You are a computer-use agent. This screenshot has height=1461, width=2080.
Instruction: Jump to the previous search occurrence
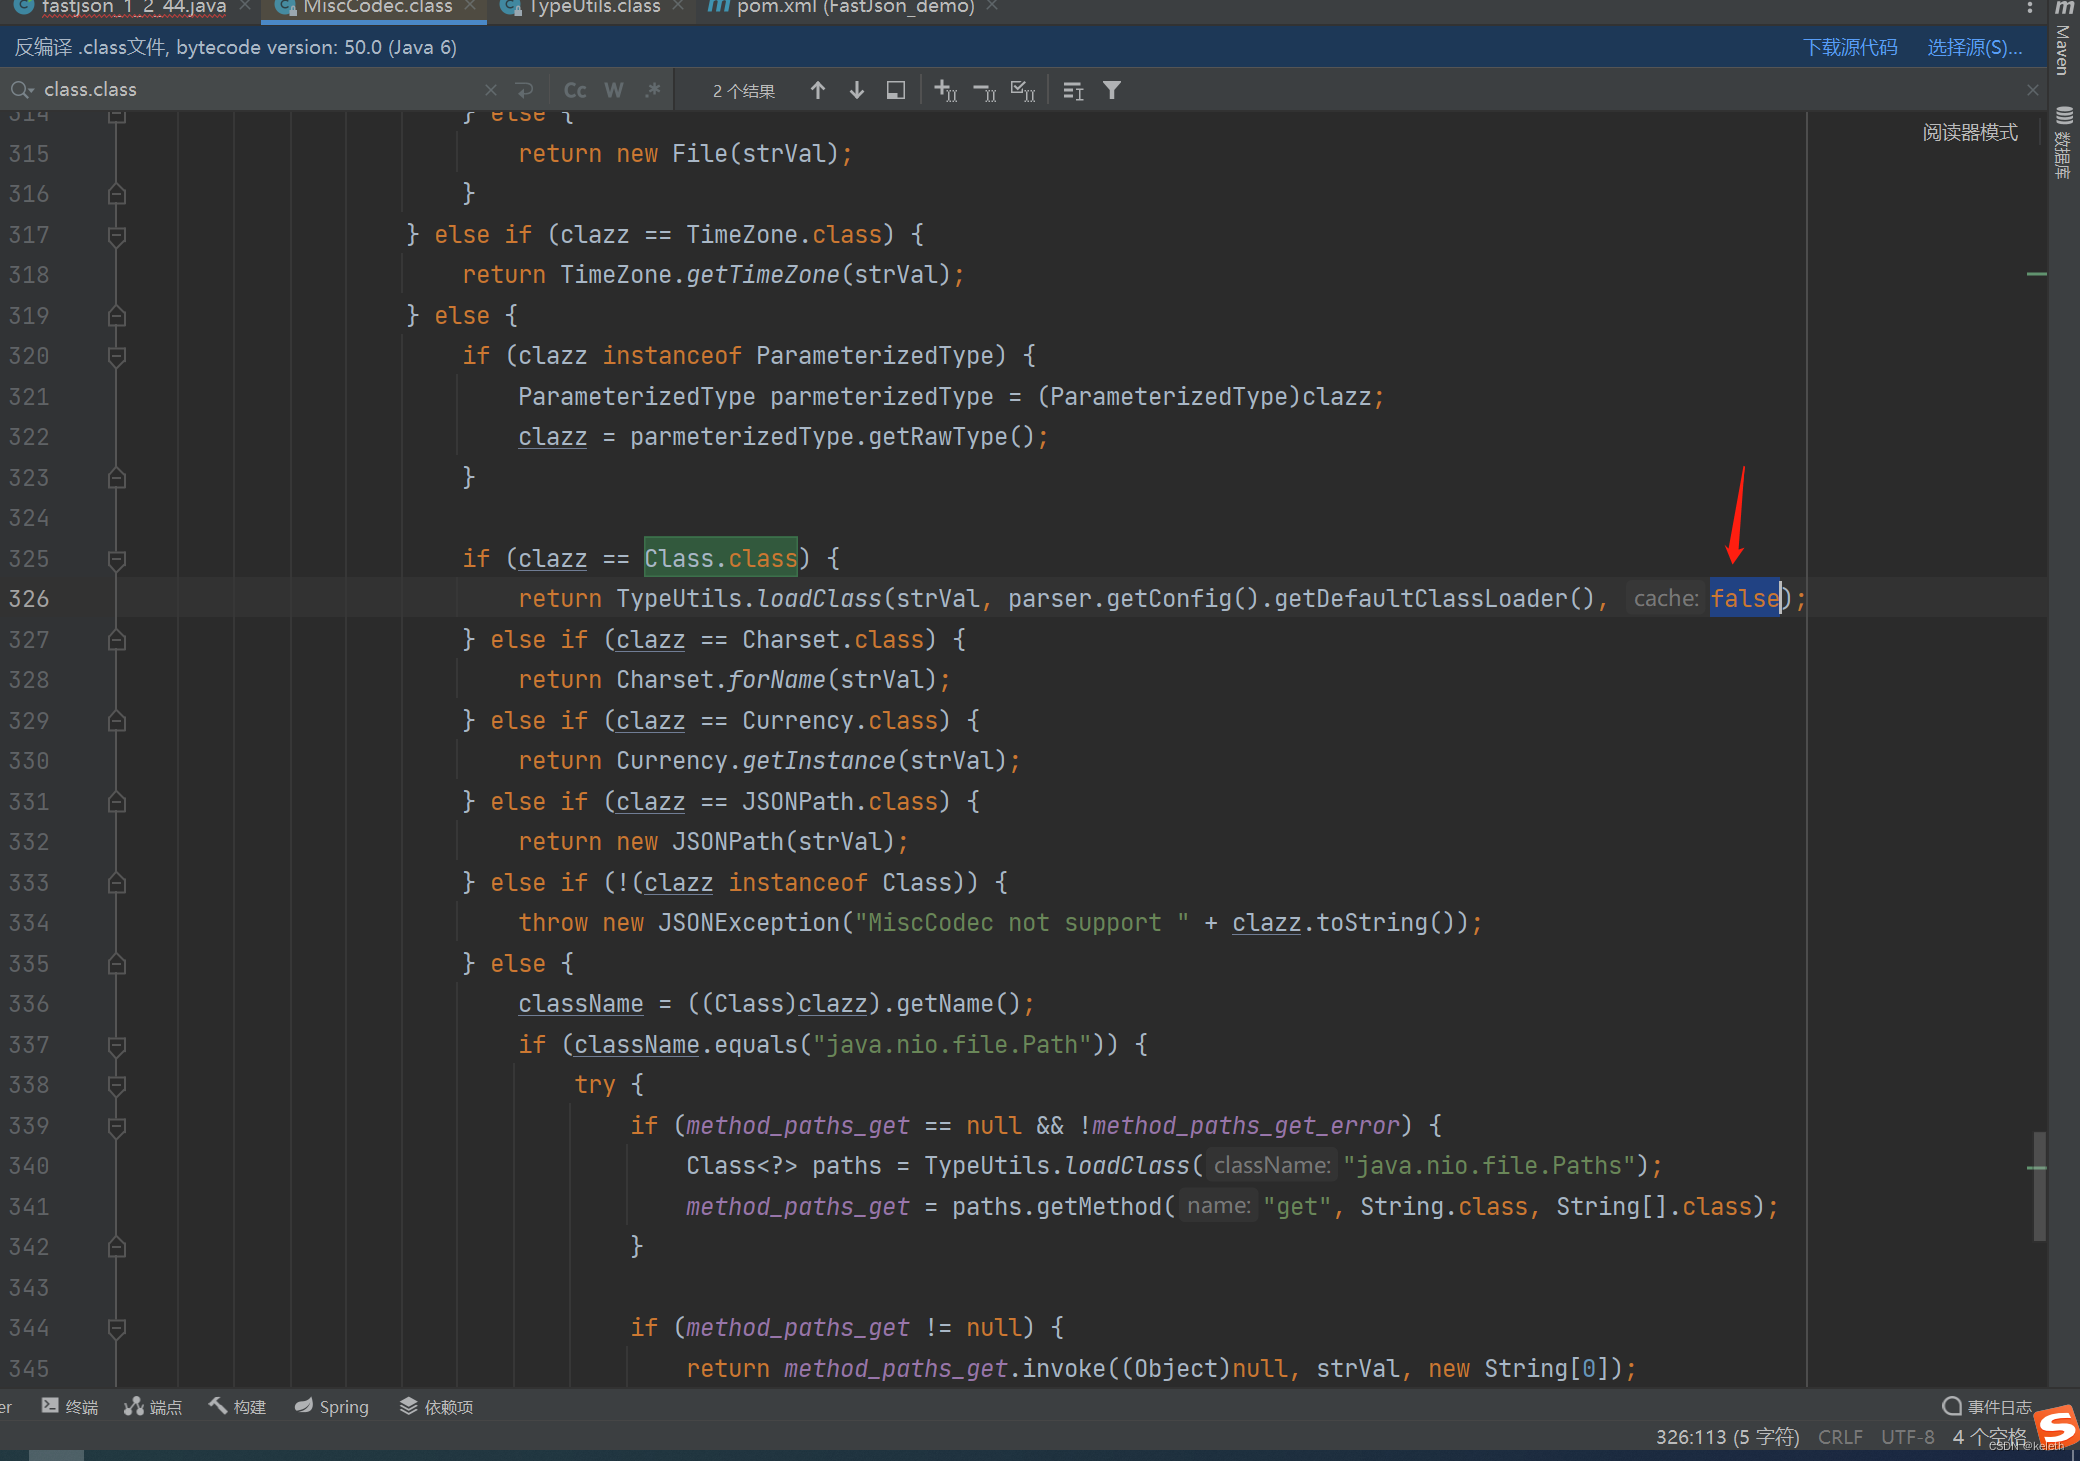tap(818, 90)
